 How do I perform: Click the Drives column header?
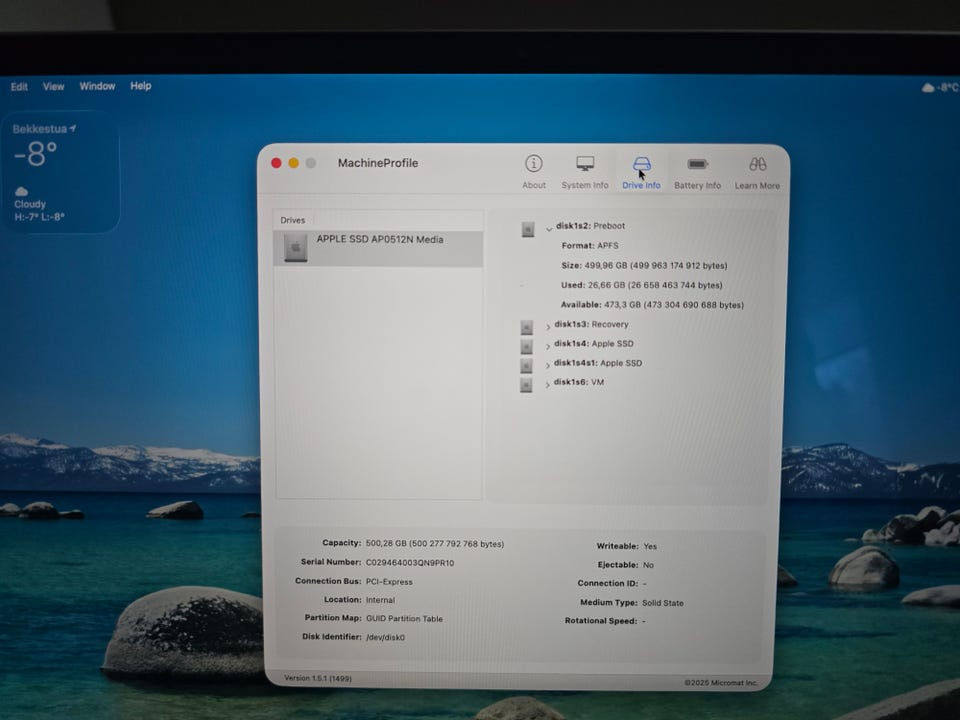tap(293, 220)
